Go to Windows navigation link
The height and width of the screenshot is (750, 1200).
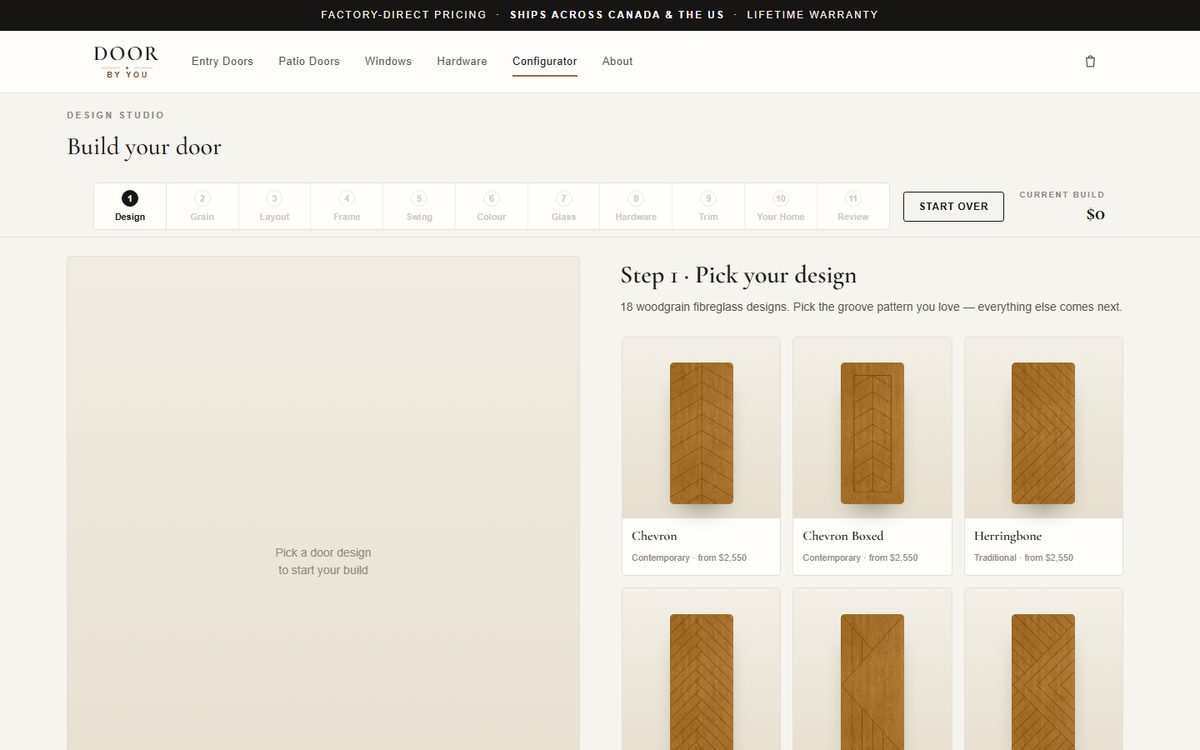click(x=388, y=61)
